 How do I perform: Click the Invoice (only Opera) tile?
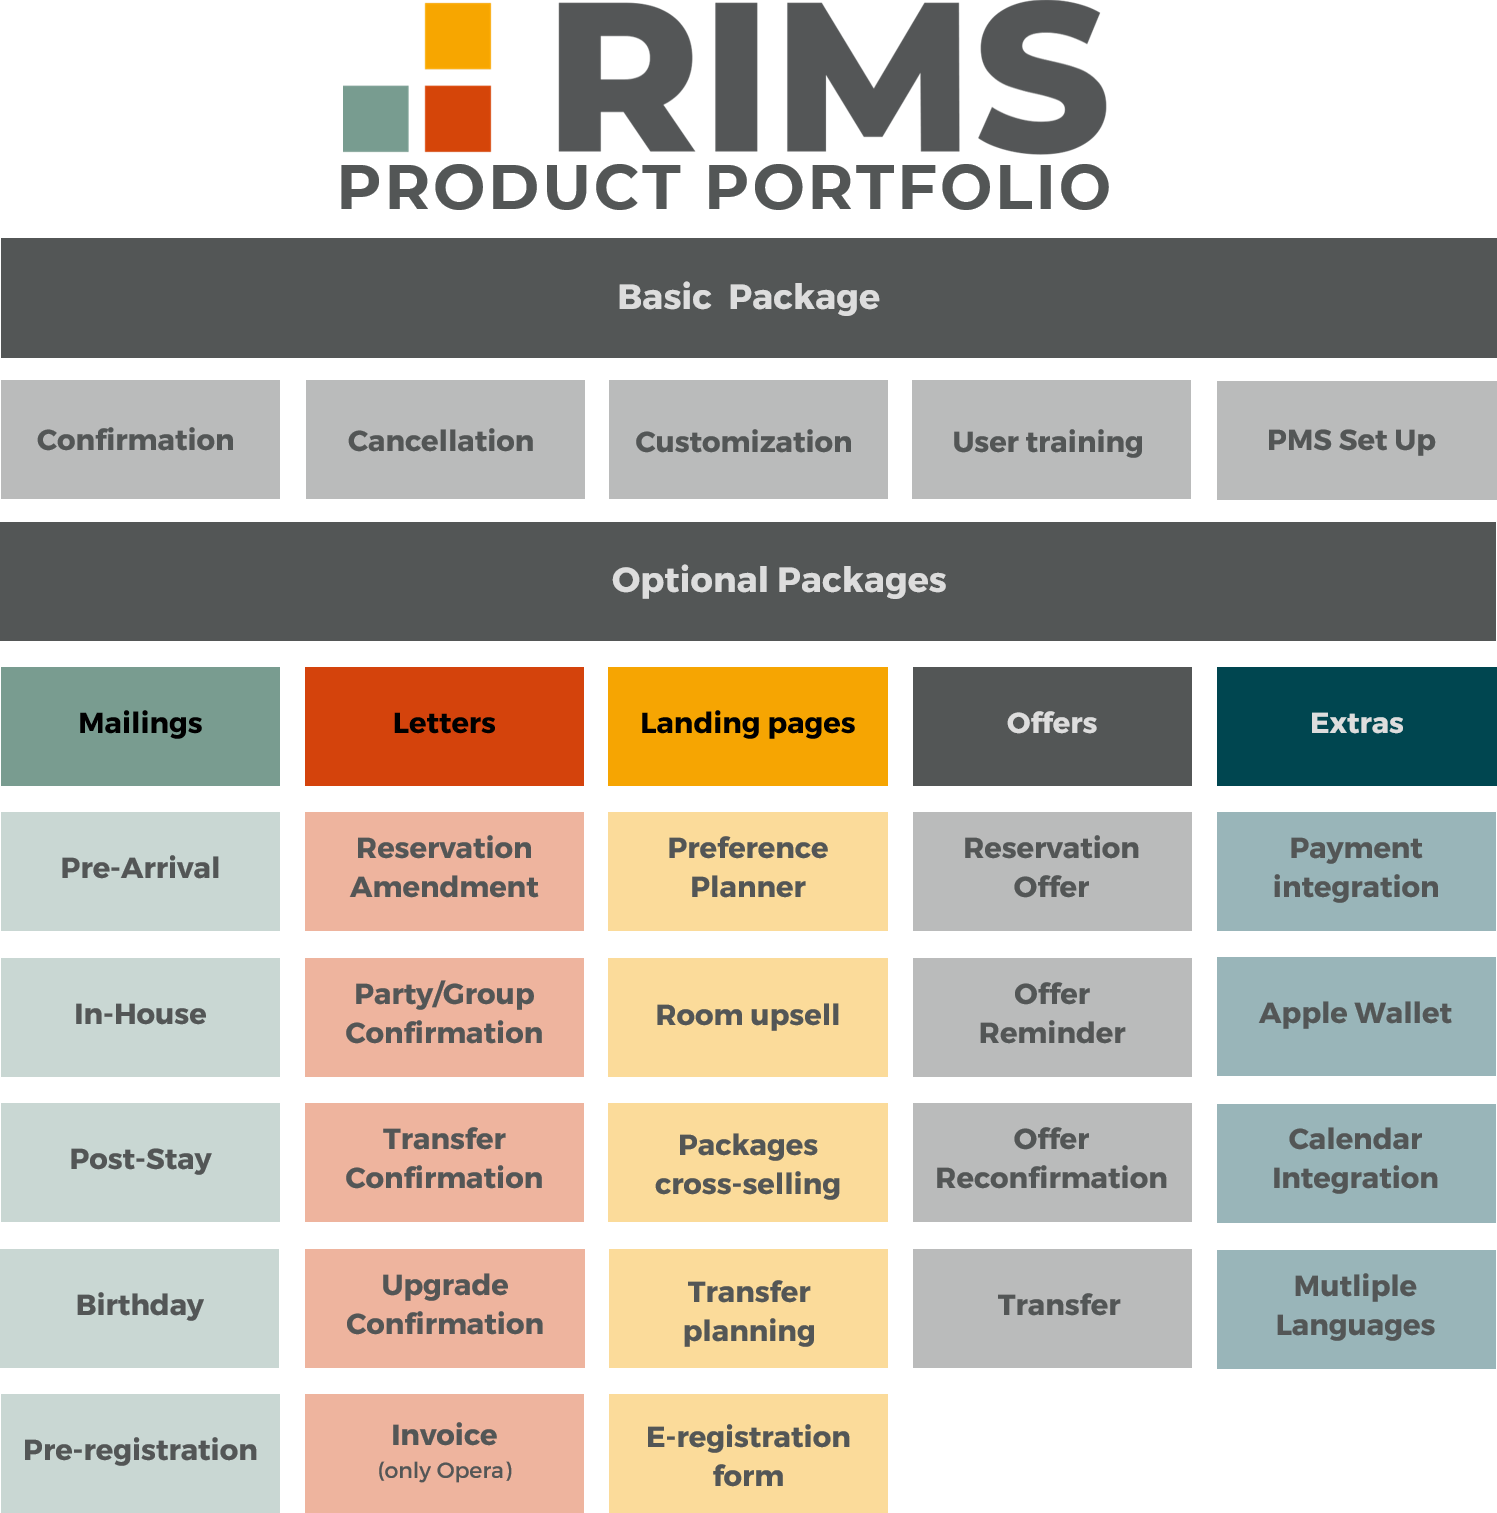click(x=444, y=1452)
